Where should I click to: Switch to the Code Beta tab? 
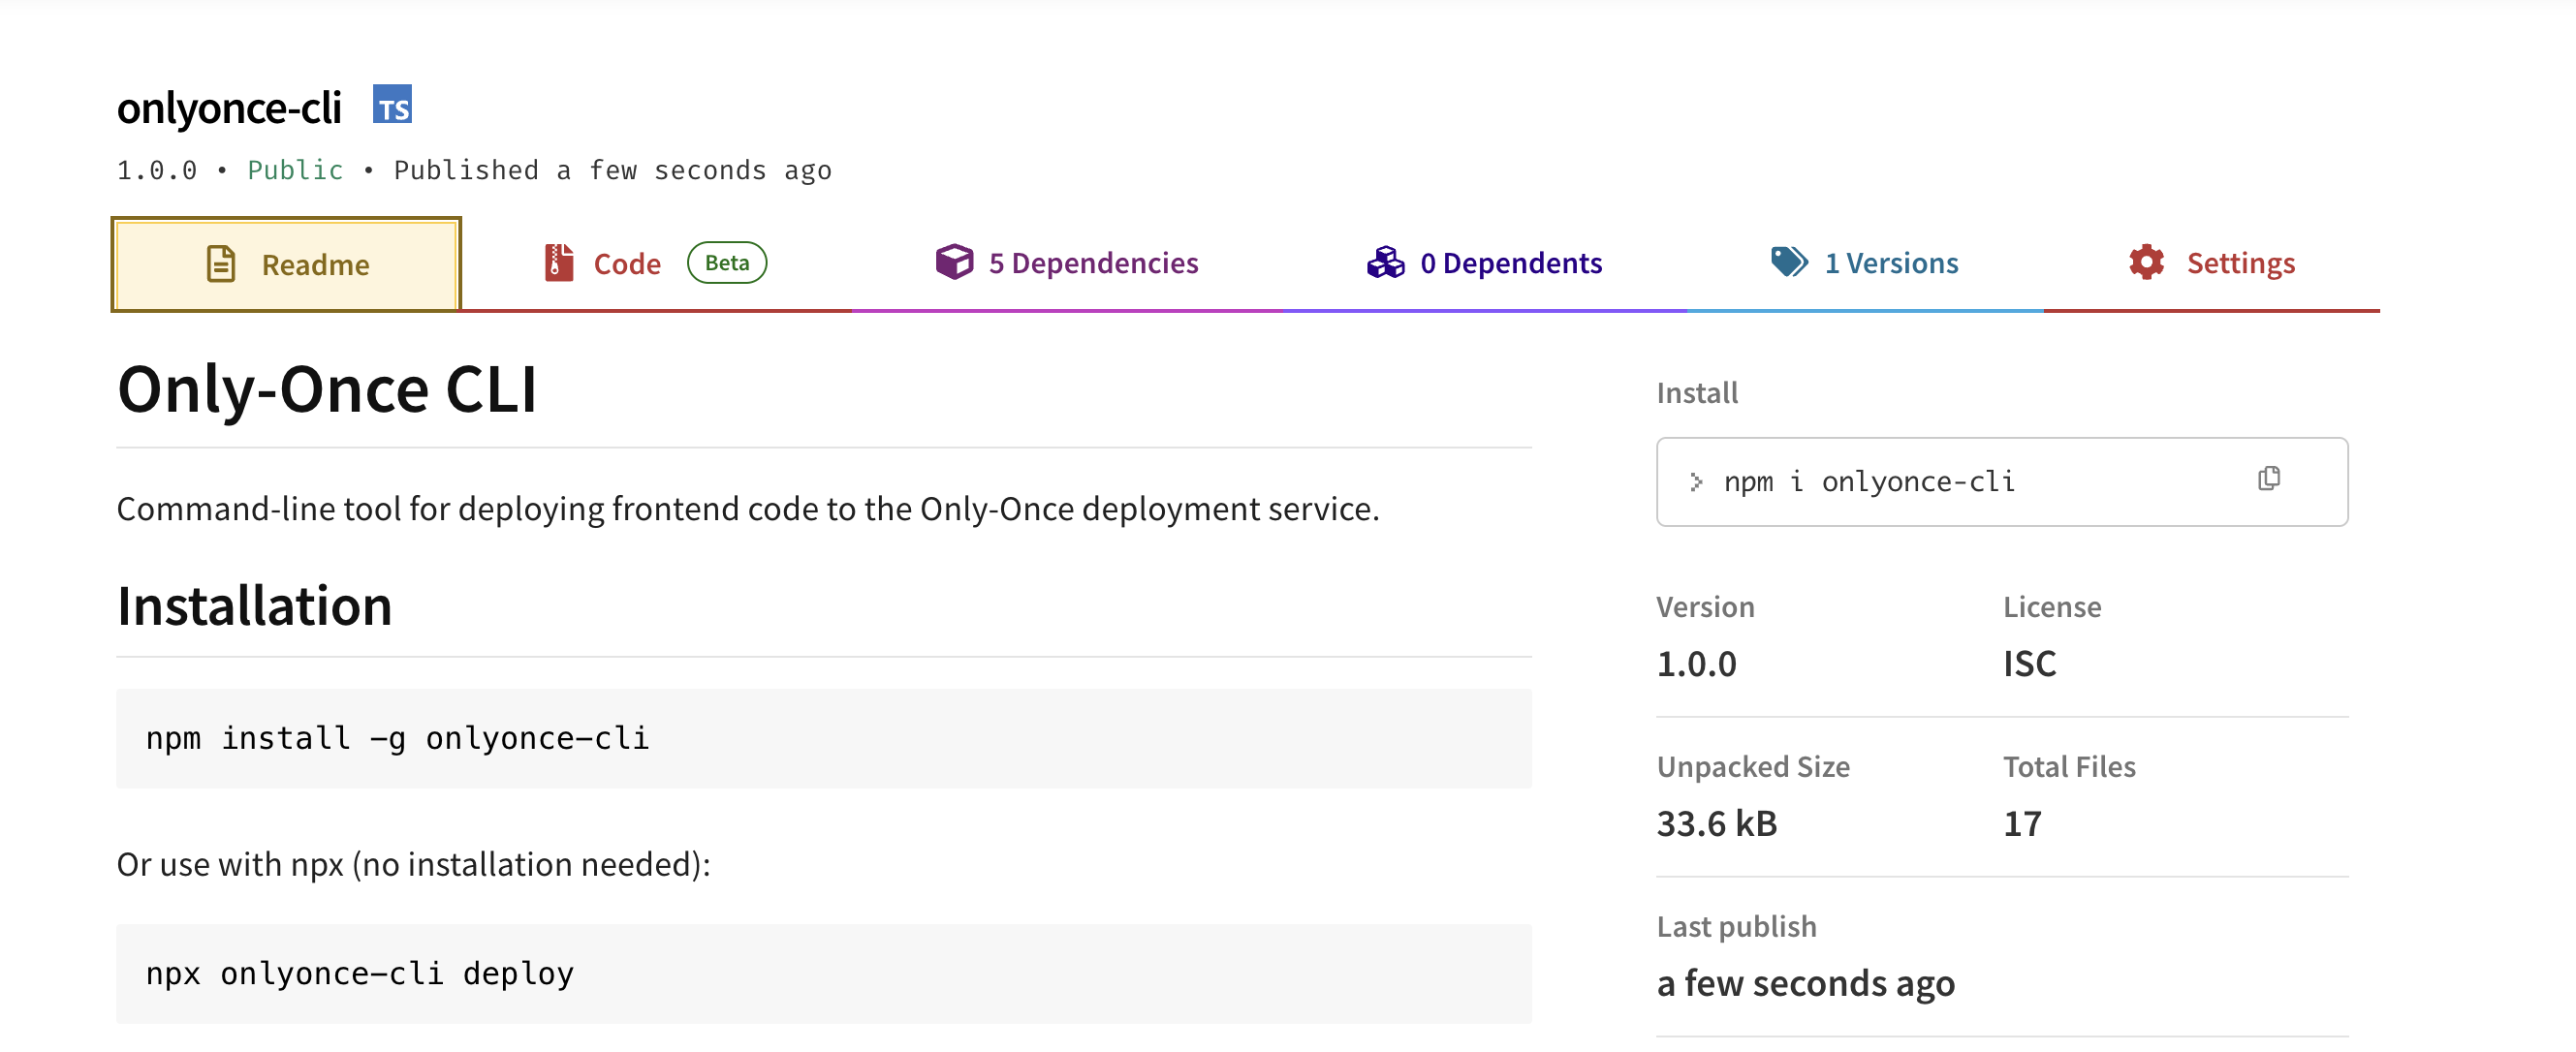pos(626,263)
